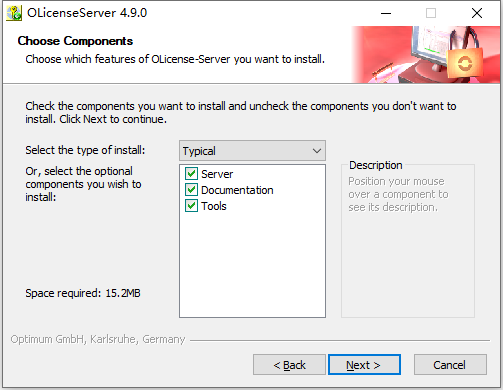Click the Space required 15.2MB text
This screenshot has height=390, width=503.
pyautogui.click(x=83, y=293)
